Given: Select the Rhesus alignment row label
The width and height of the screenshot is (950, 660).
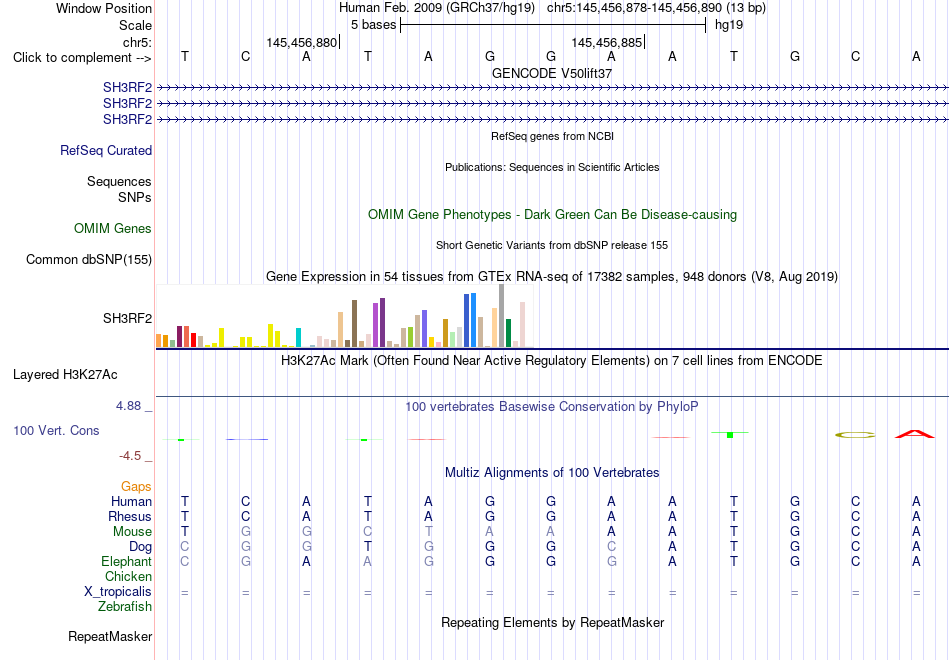Looking at the screenshot, I should click(130, 516).
